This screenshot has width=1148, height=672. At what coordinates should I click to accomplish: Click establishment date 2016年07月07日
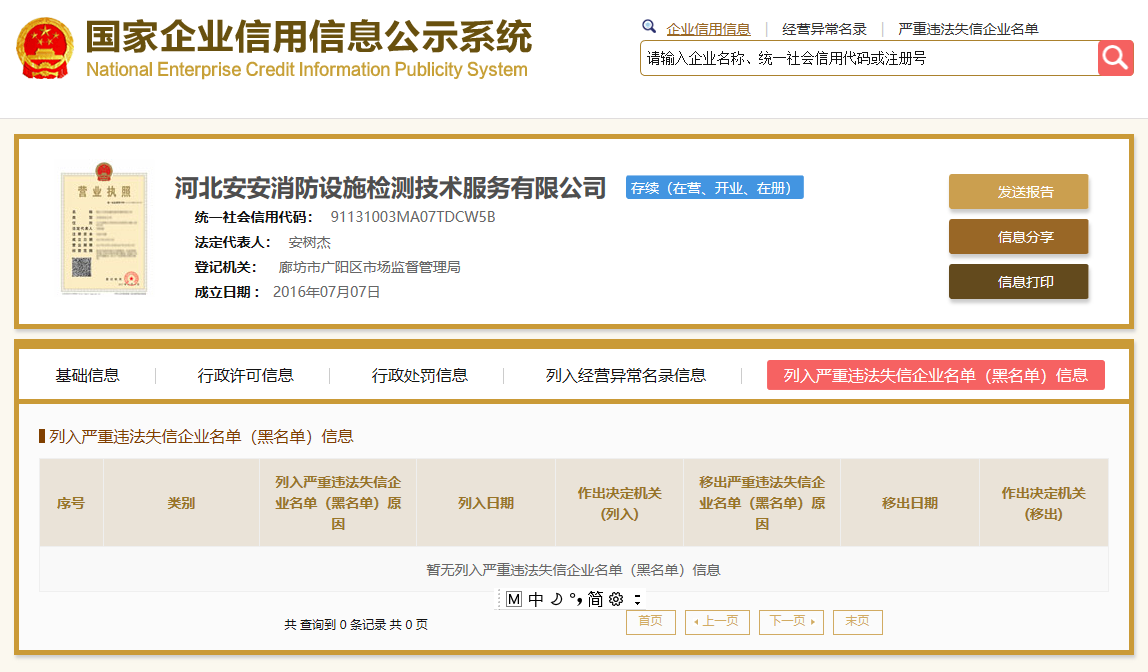(x=327, y=292)
